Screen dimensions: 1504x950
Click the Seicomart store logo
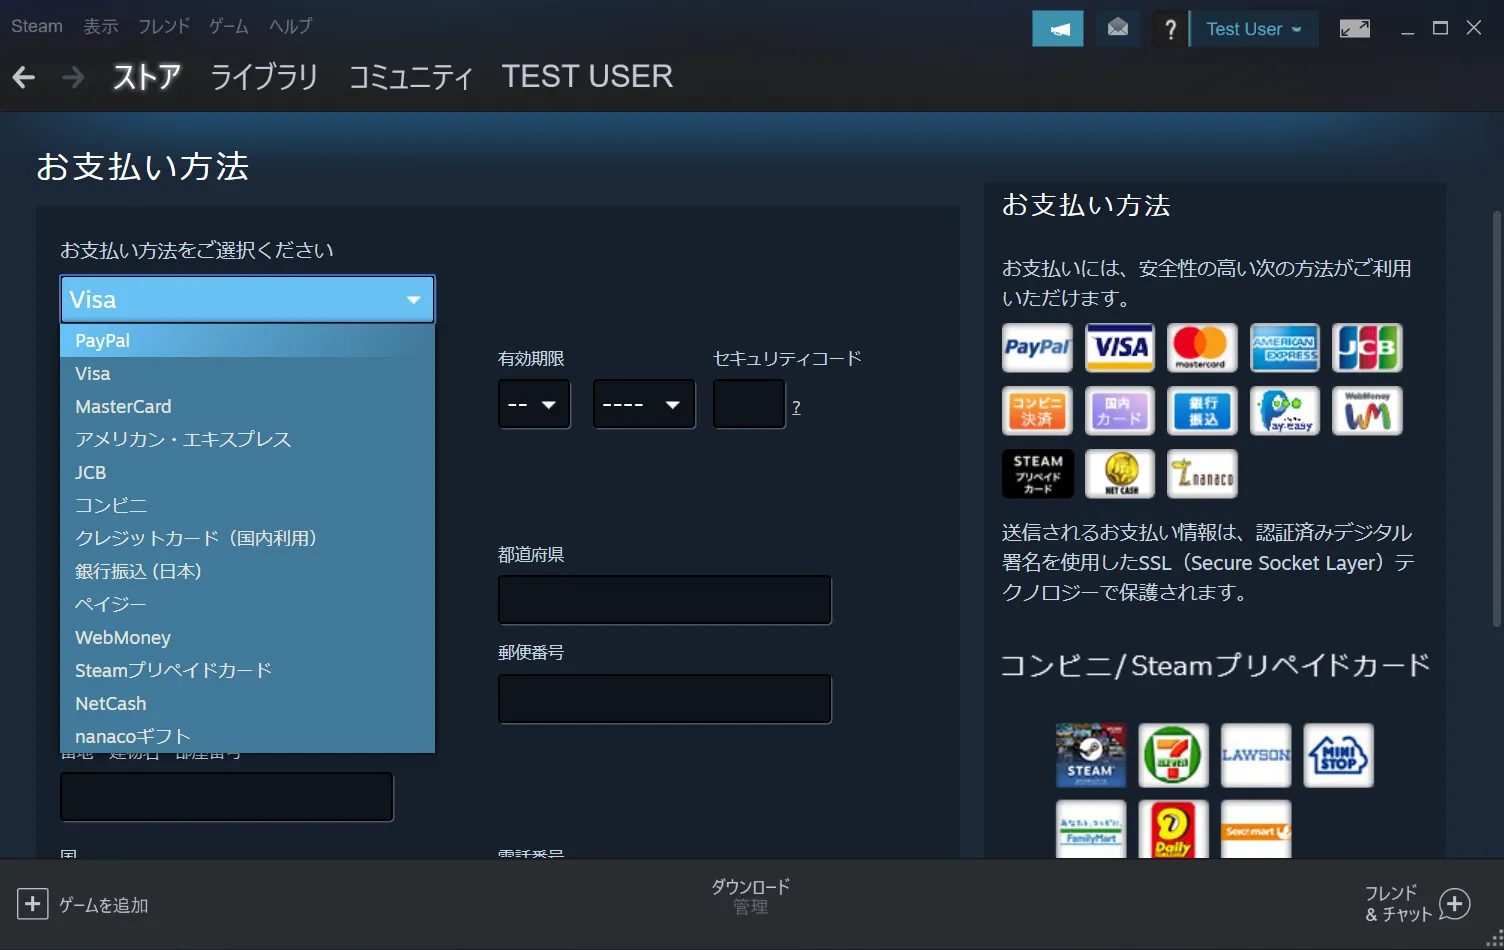(1256, 829)
